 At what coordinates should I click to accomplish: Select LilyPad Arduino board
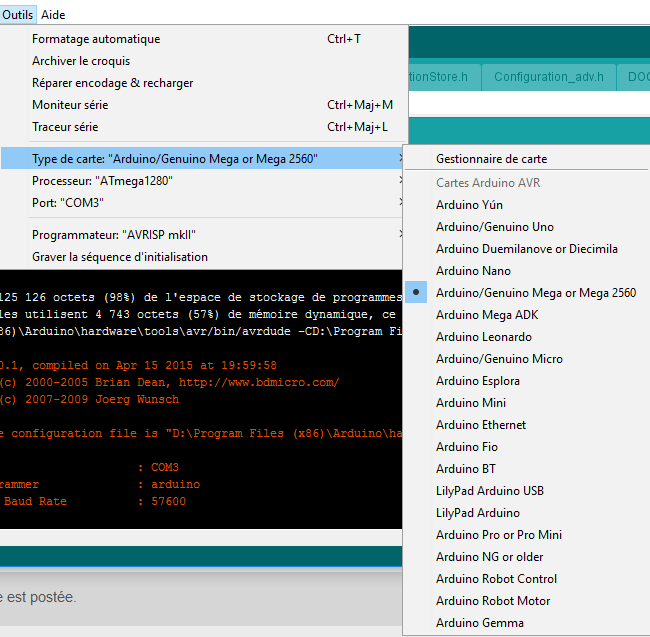click(526, 513)
